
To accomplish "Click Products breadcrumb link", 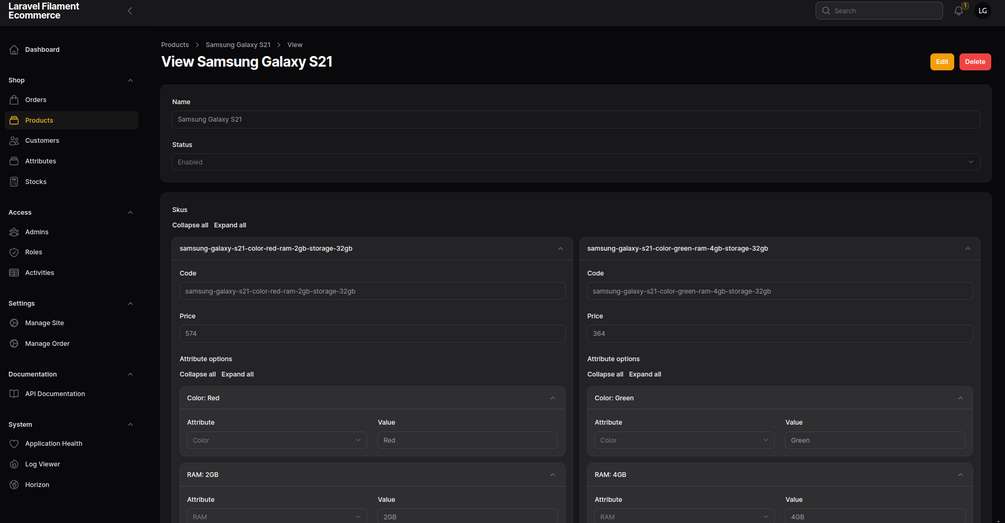I will [175, 45].
